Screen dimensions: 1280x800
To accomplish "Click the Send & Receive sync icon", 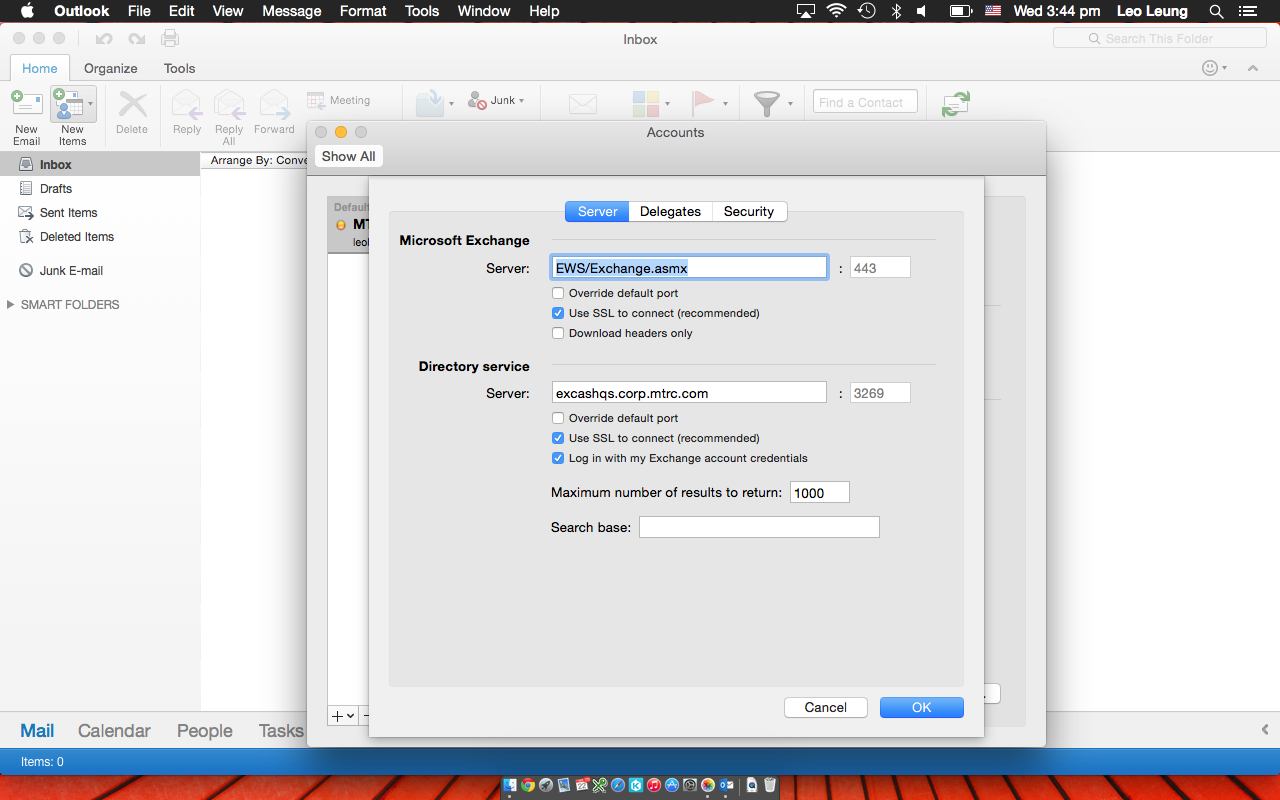I will (x=956, y=103).
